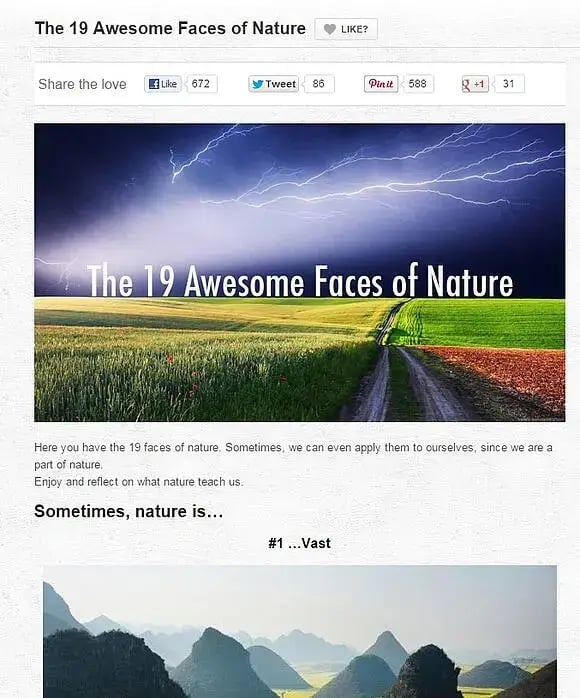The width and height of the screenshot is (580, 698).
Task: Click the Share the love label
Action: [82, 84]
